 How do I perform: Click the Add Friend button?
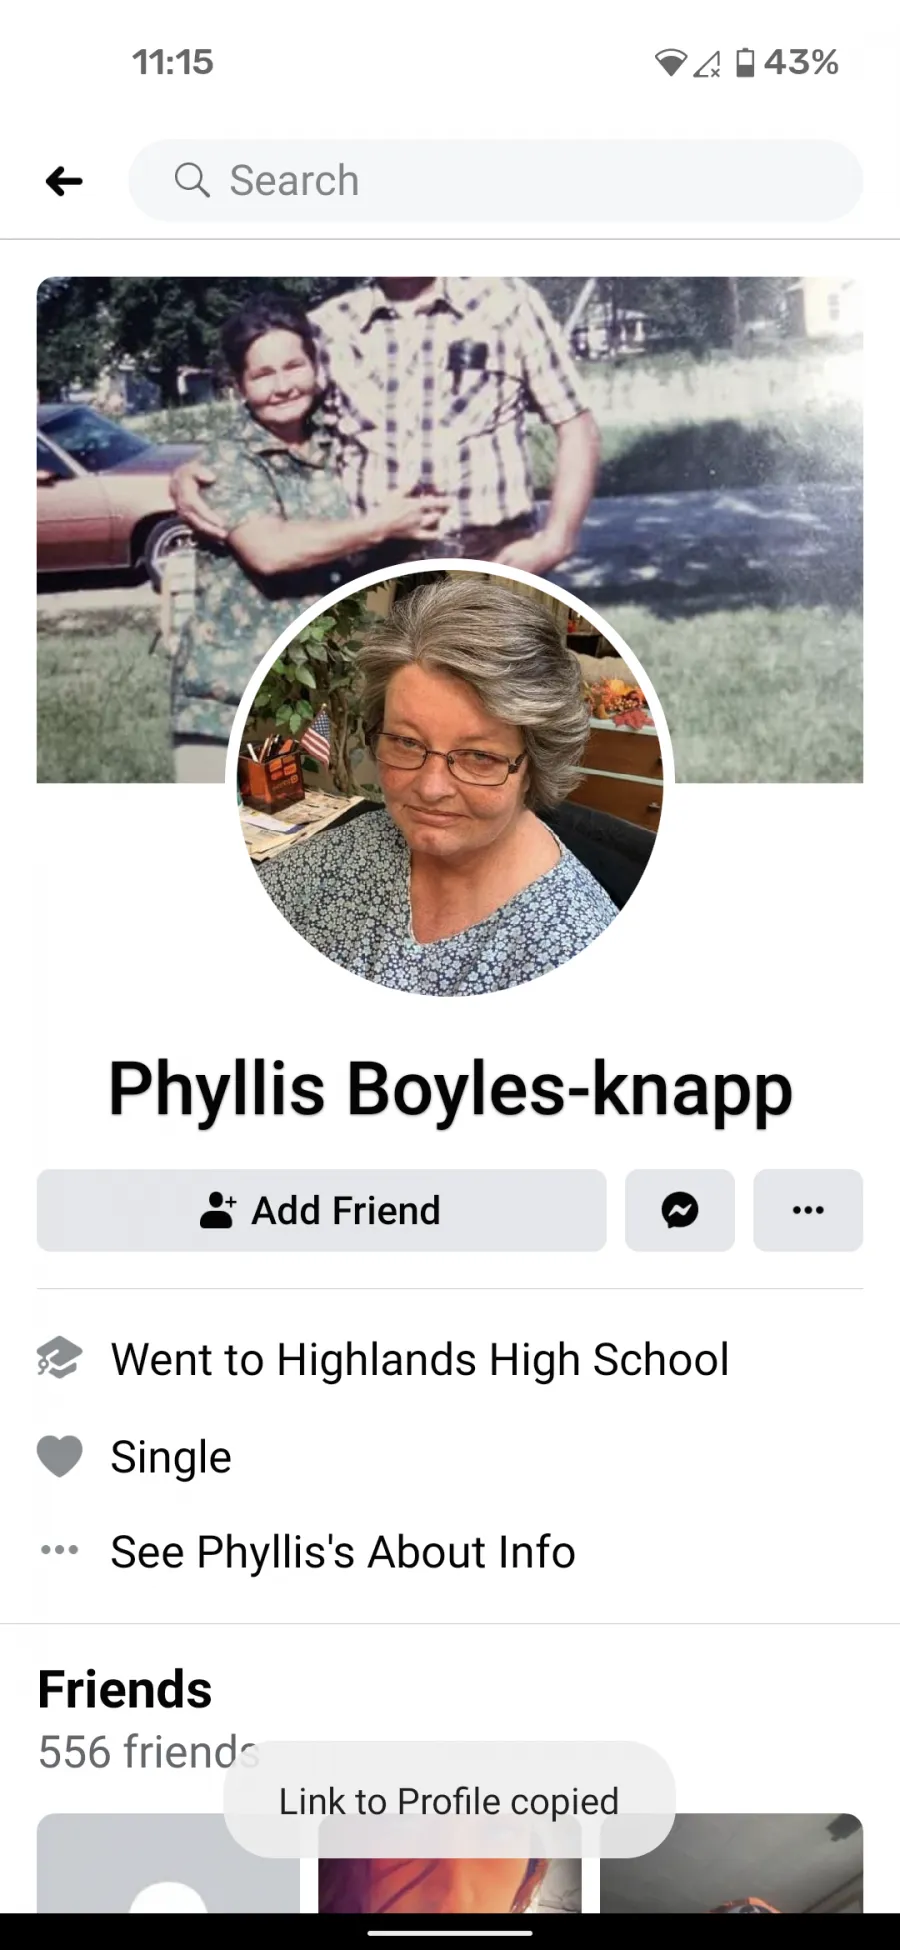tap(322, 1210)
